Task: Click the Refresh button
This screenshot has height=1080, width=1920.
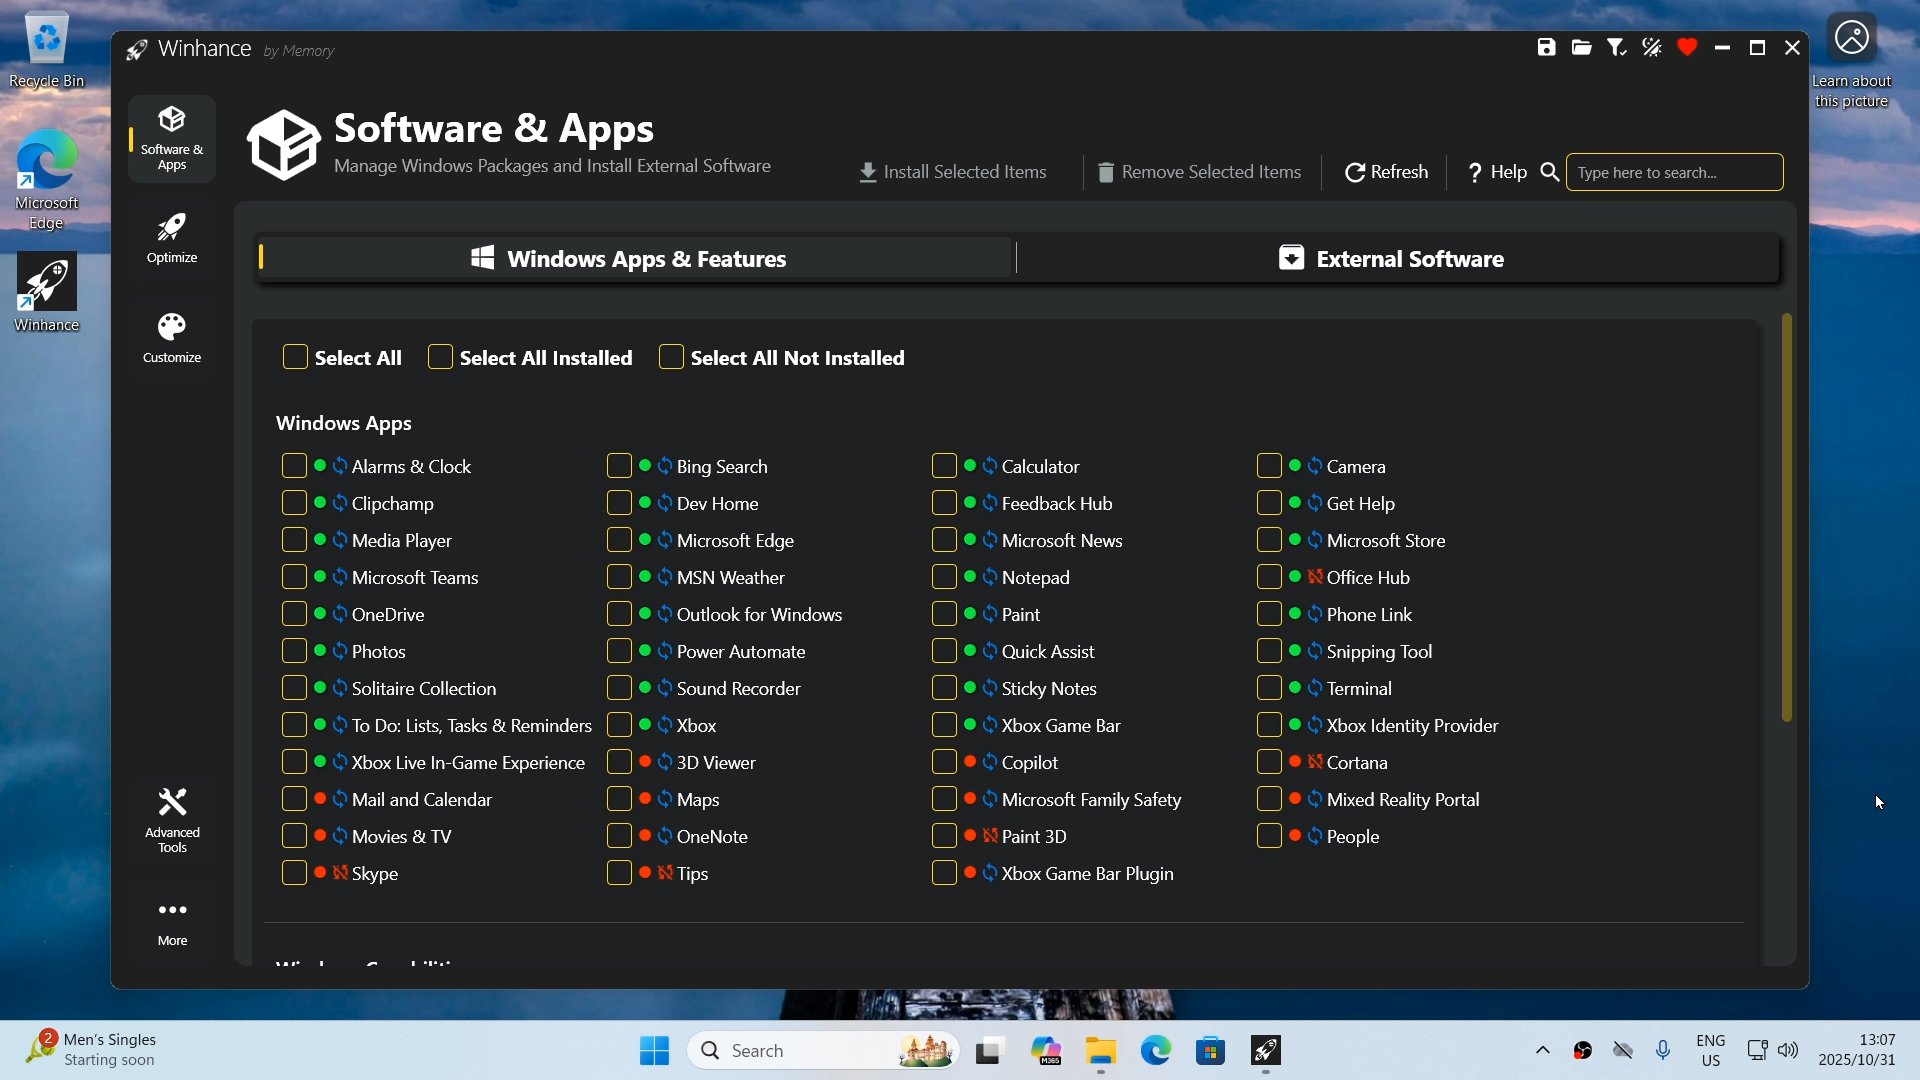Action: point(1386,172)
